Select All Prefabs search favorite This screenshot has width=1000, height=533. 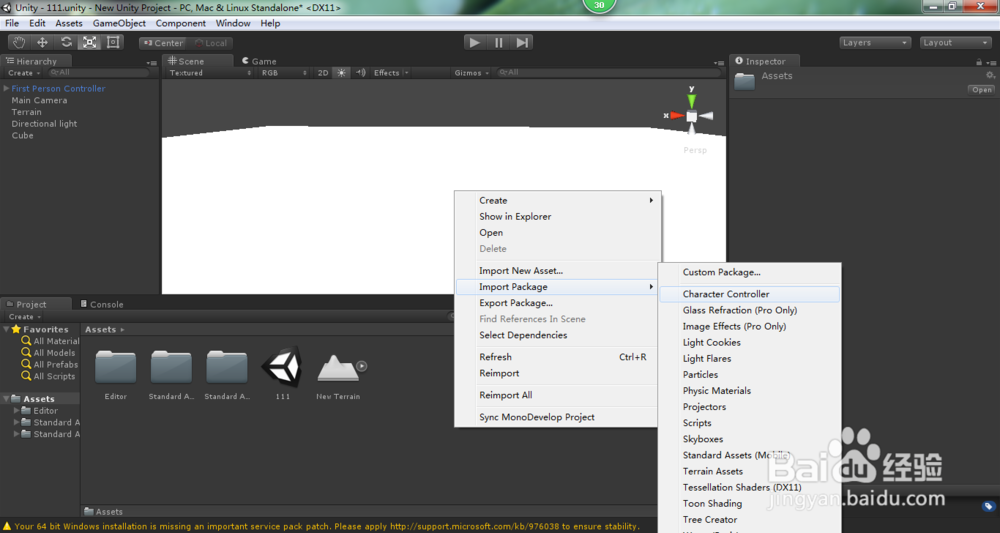click(x=50, y=365)
